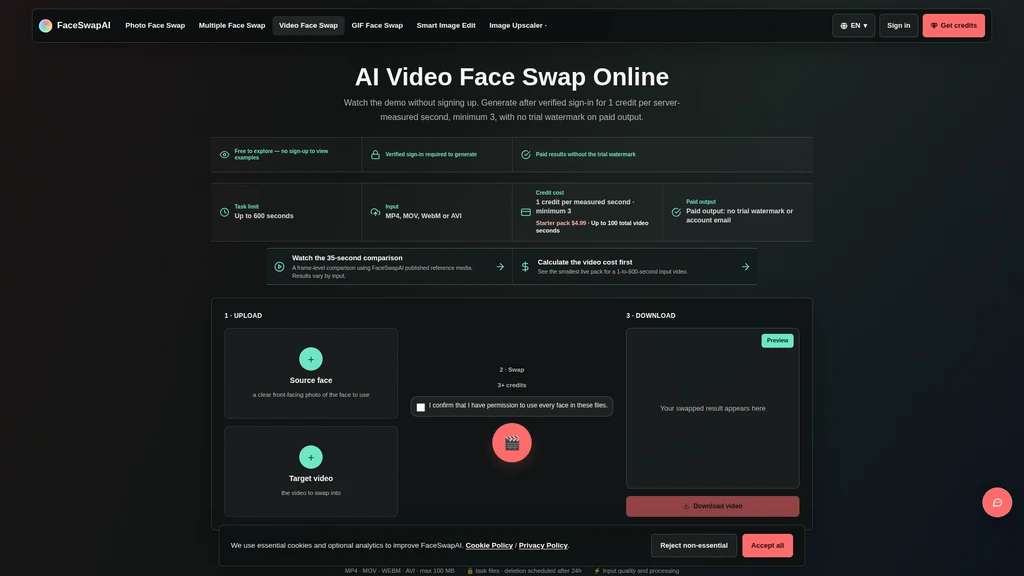The height and width of the screenshot is (576, 1024).
Task: Click 'Up to 600 seconds' text
Action: [x=264, y=216]
